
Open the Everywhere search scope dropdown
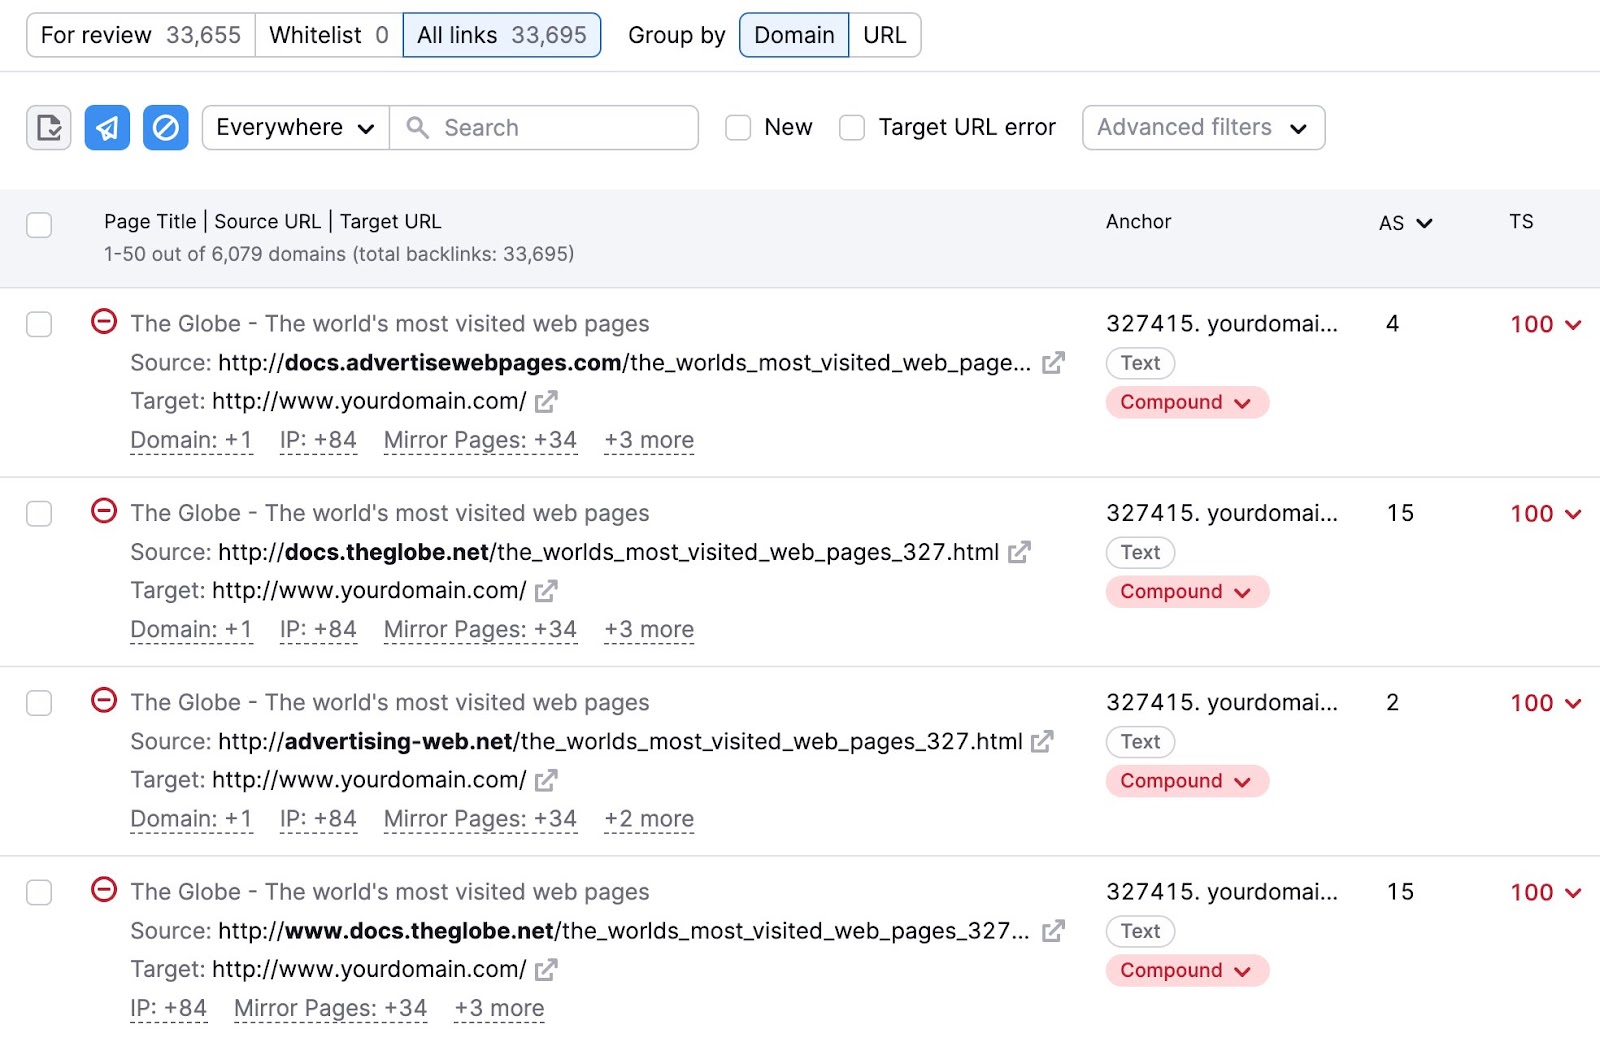pos(295,128)
